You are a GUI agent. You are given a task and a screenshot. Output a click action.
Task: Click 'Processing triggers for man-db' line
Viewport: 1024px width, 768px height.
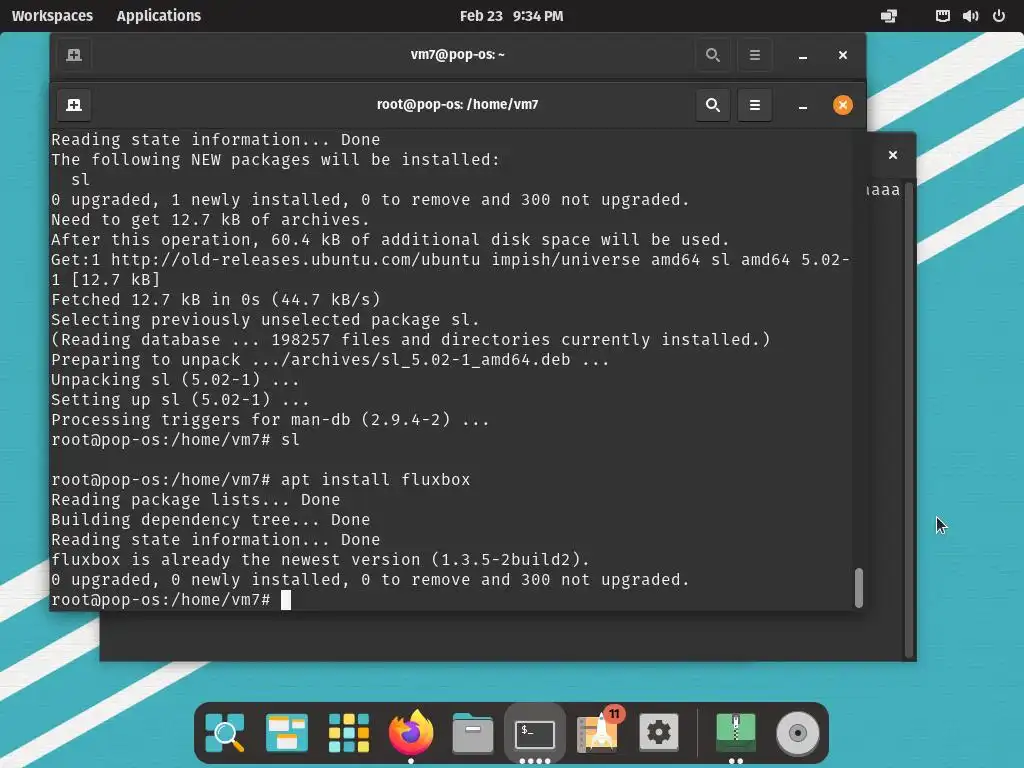point(270,419)
